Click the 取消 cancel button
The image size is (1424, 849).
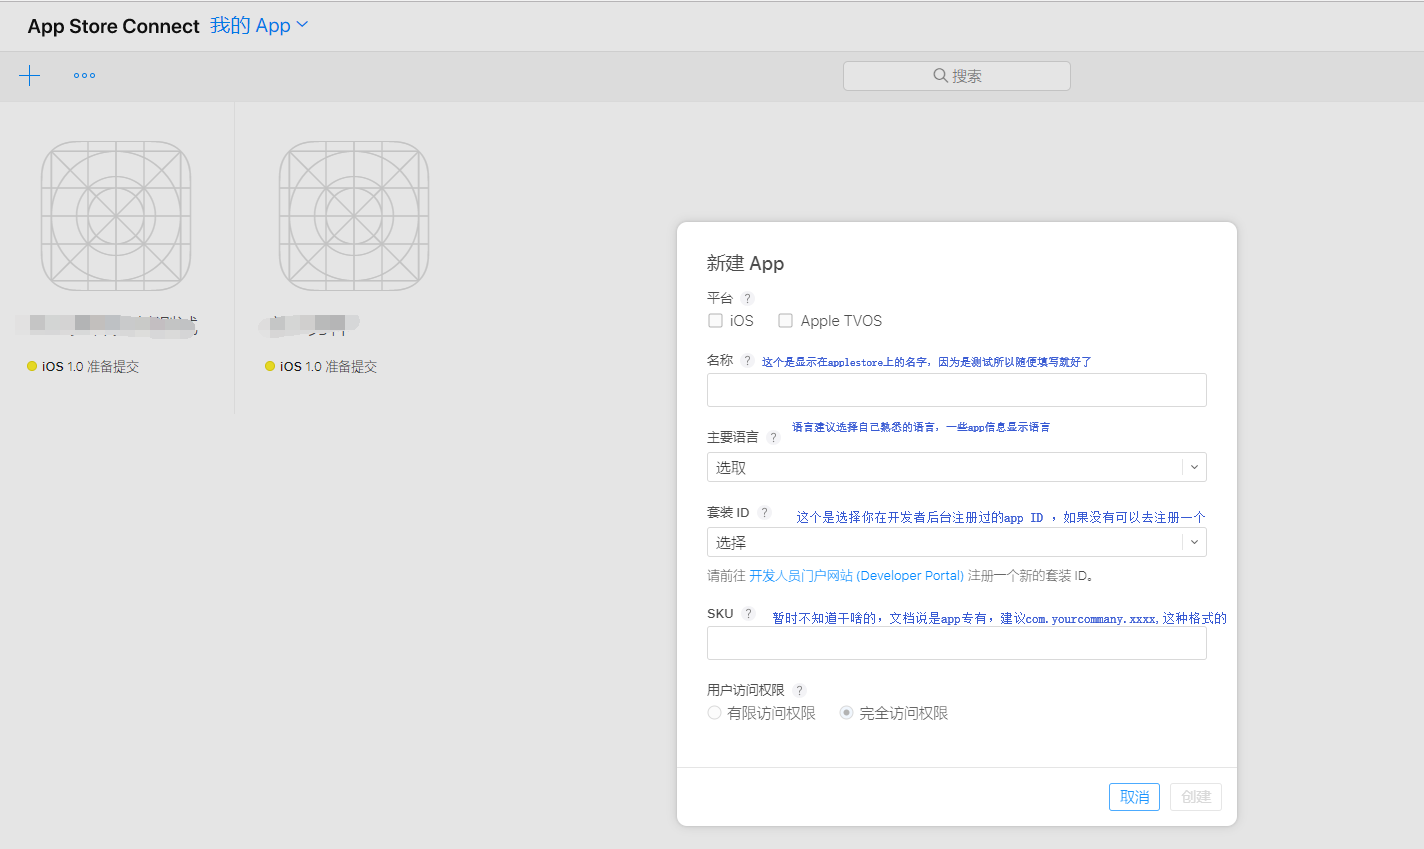tap(1134, 797)
